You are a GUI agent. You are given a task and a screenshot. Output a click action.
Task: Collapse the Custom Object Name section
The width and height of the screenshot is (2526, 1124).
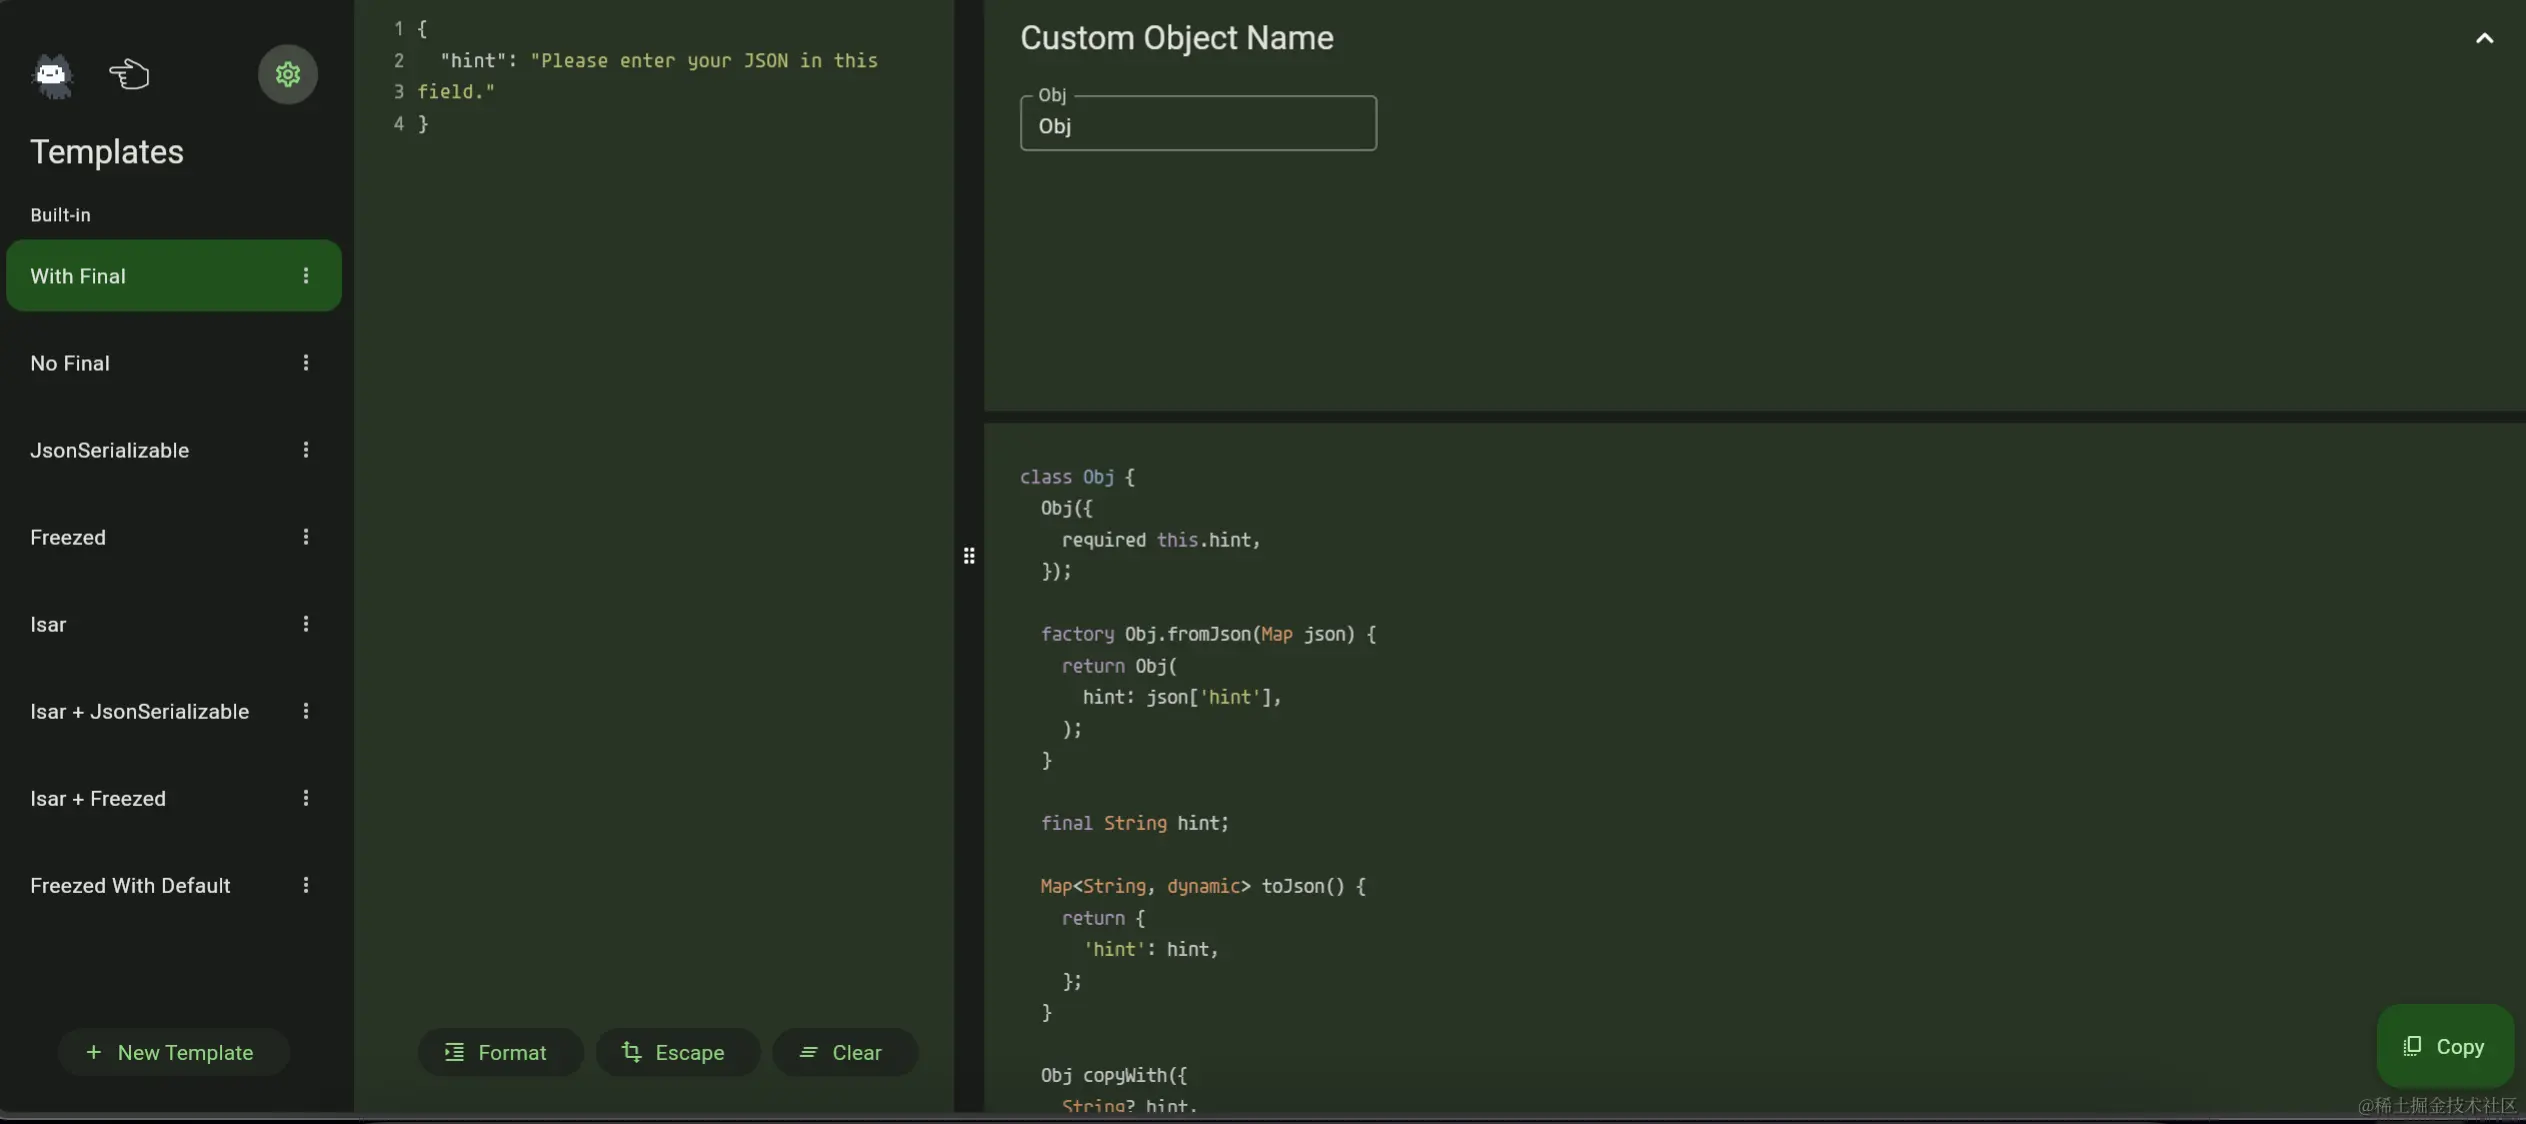pyautogui.click(x=2484, y=38)
